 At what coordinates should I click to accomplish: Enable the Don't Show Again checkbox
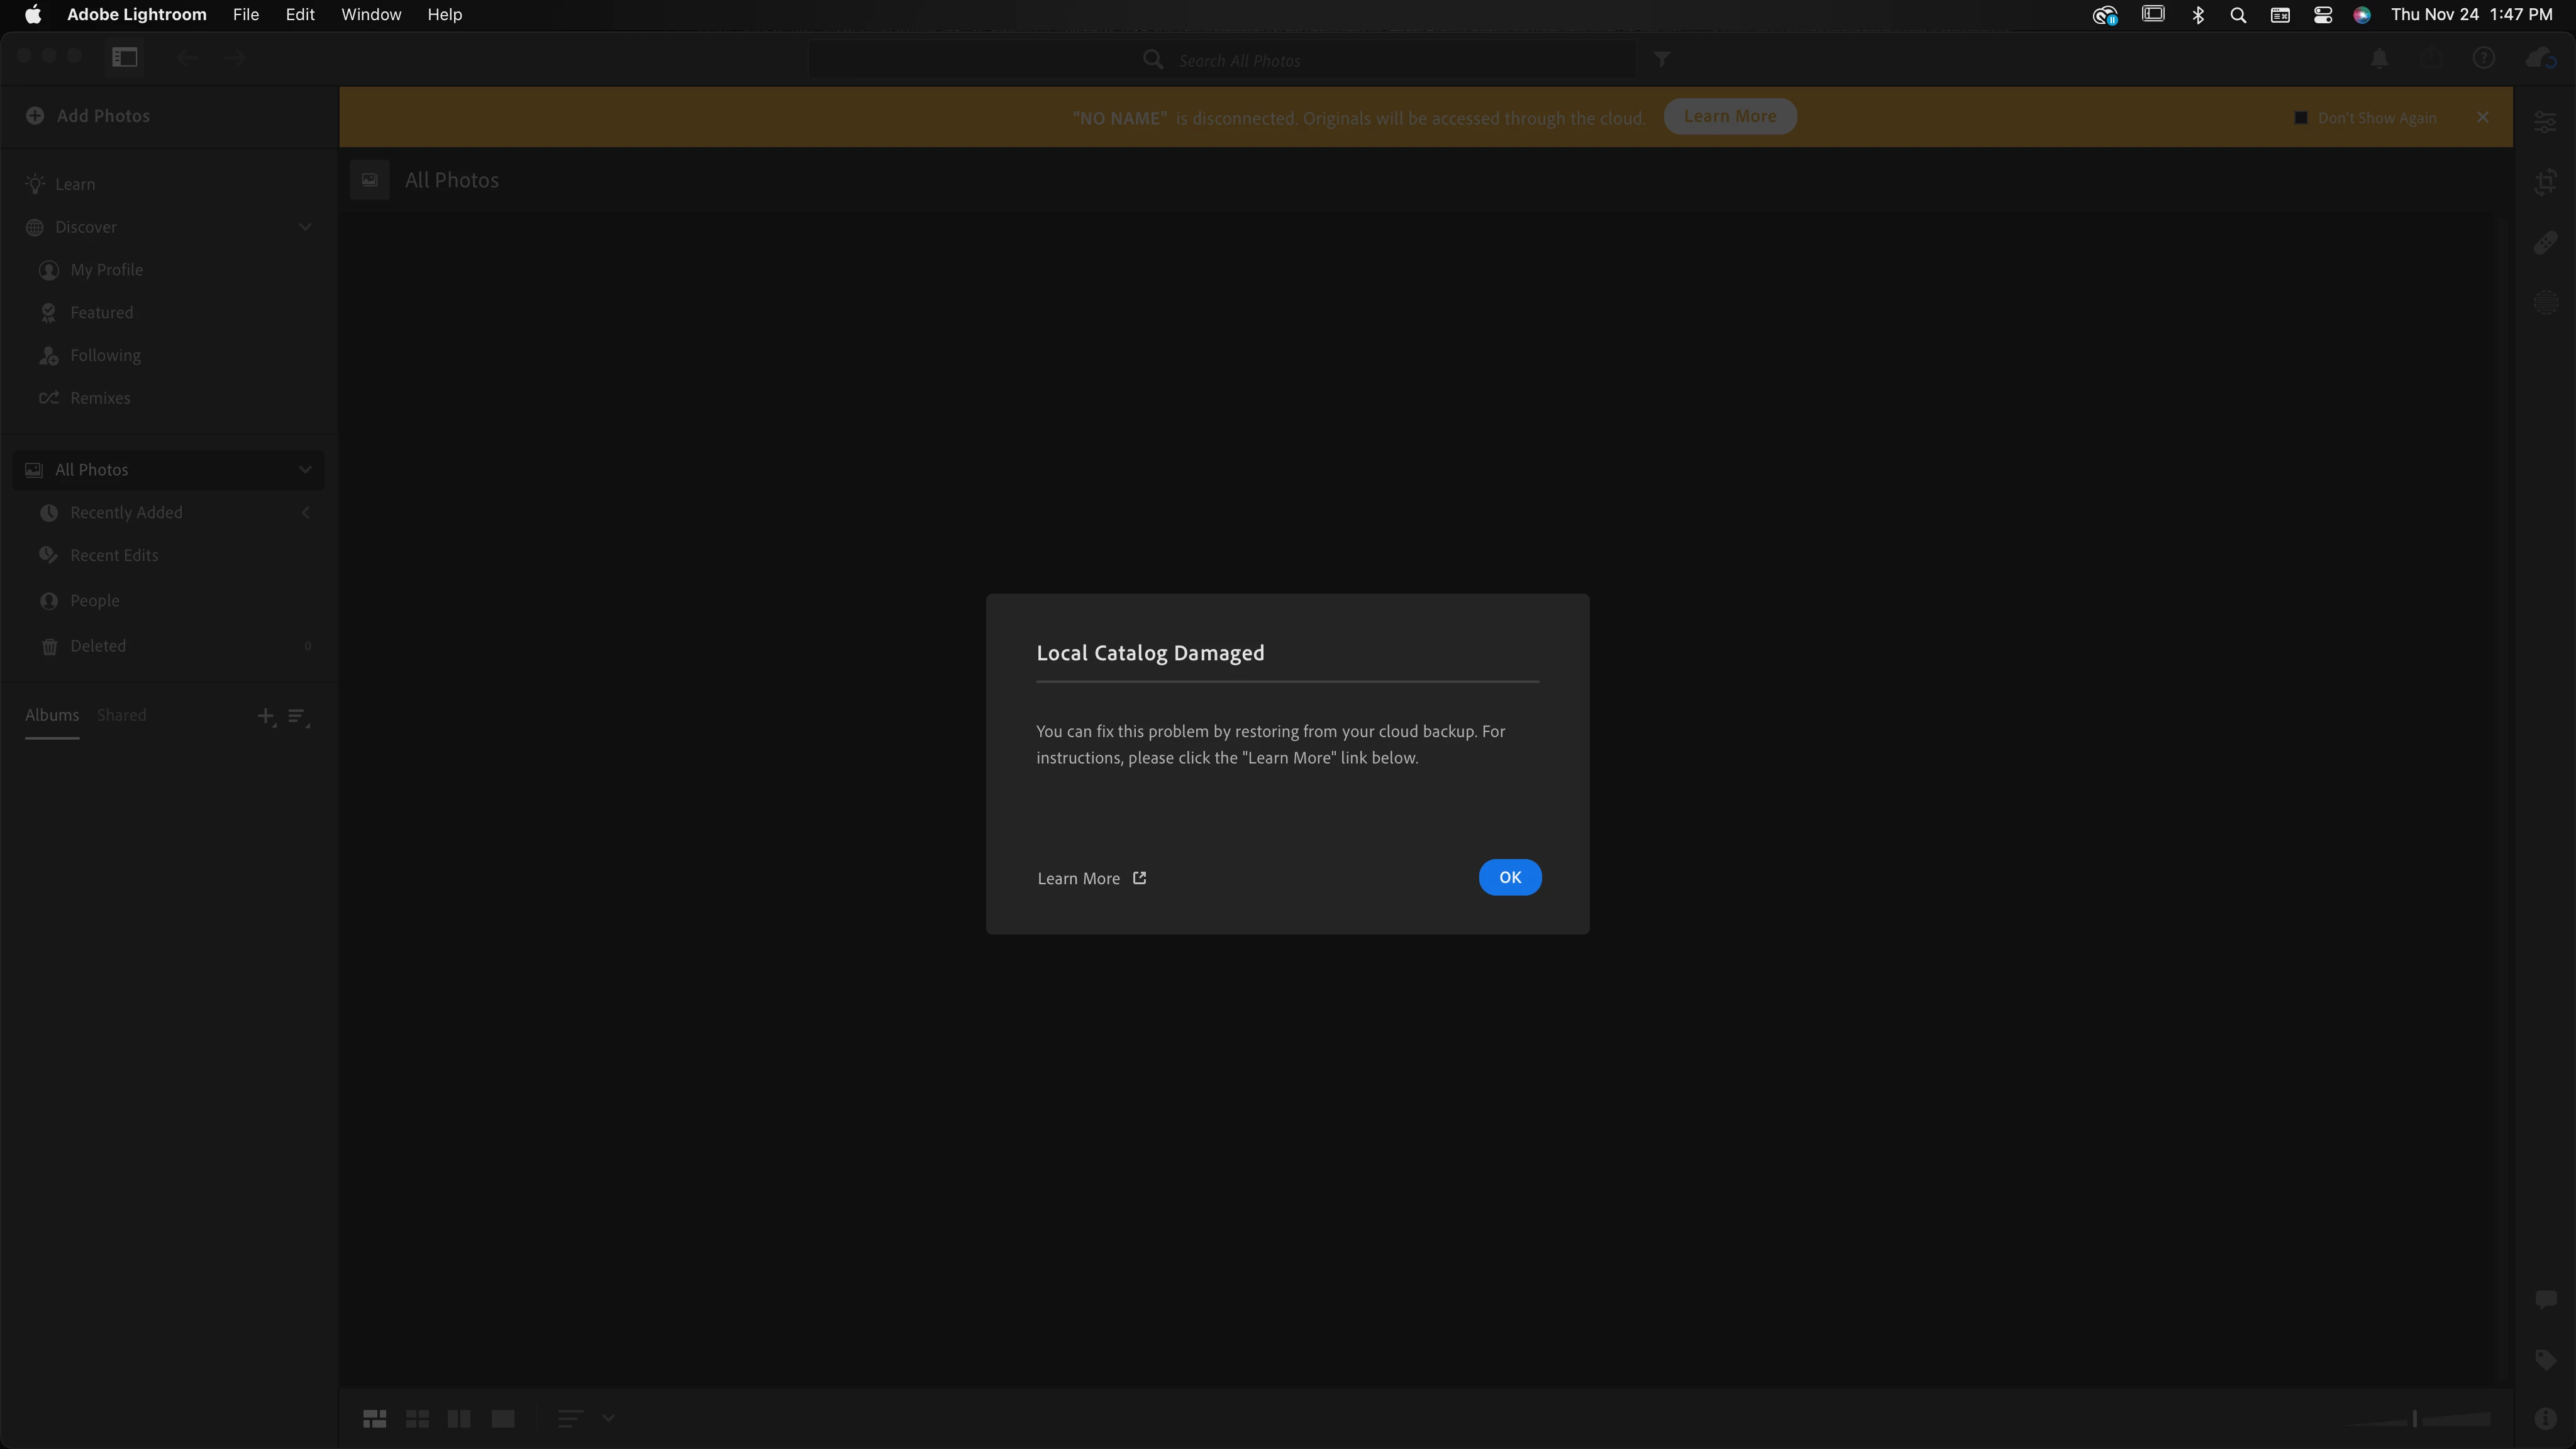coord(2300,118)
